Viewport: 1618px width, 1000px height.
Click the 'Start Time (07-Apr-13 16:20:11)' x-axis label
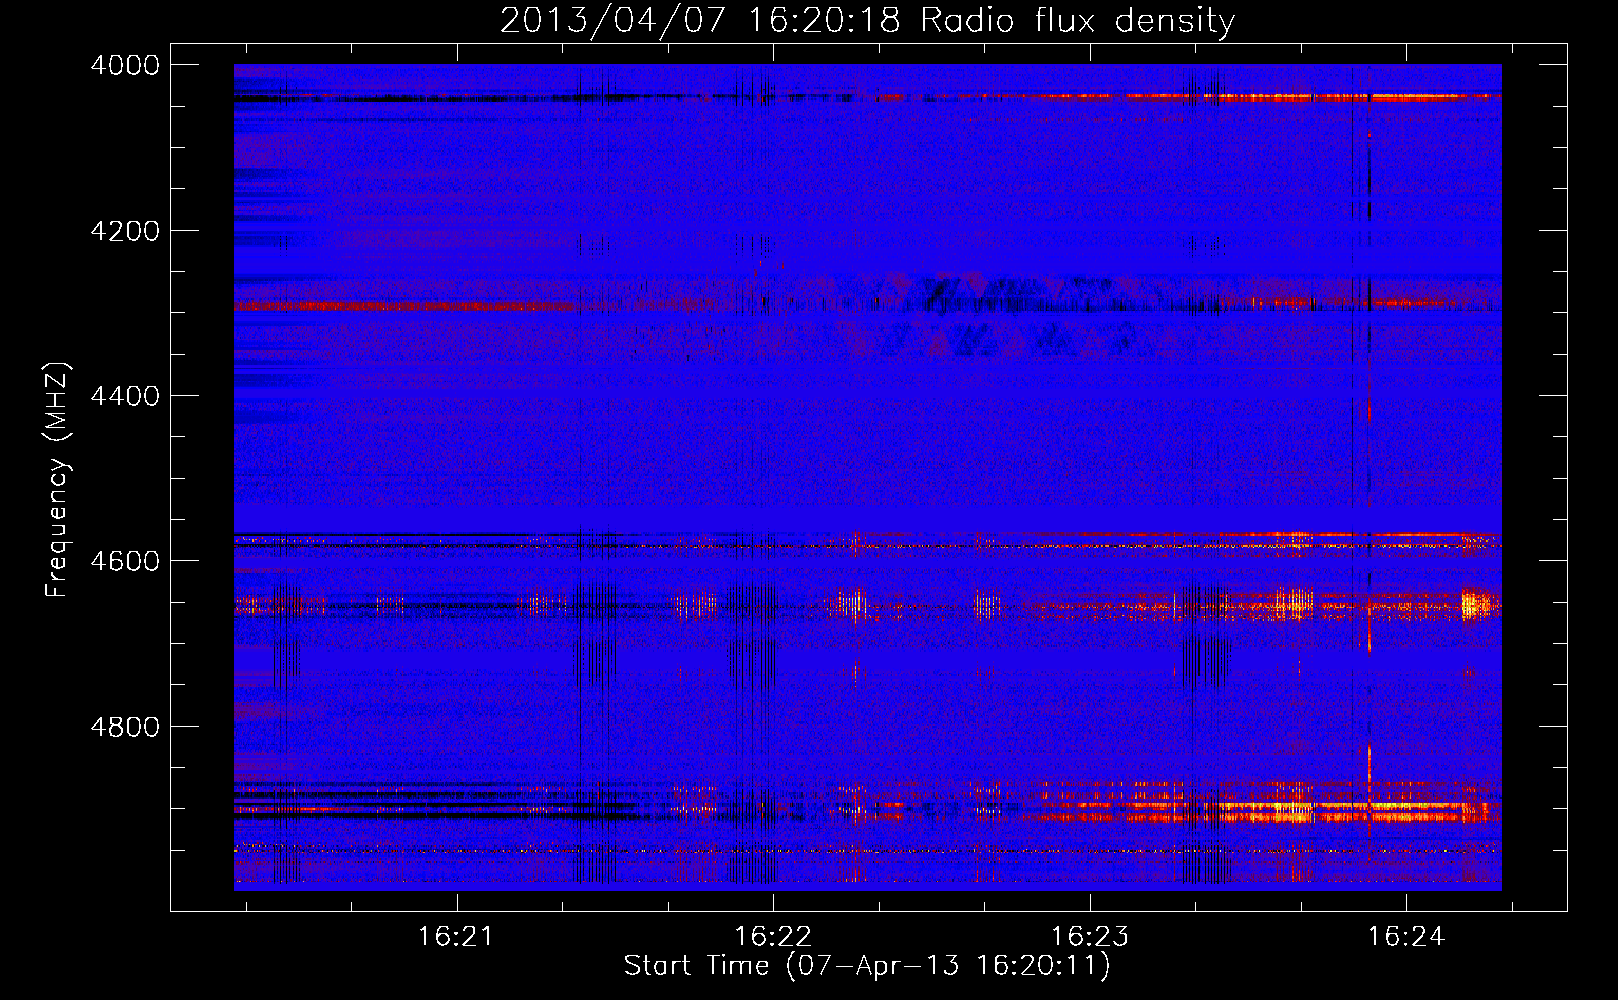(x=867, y=965)
